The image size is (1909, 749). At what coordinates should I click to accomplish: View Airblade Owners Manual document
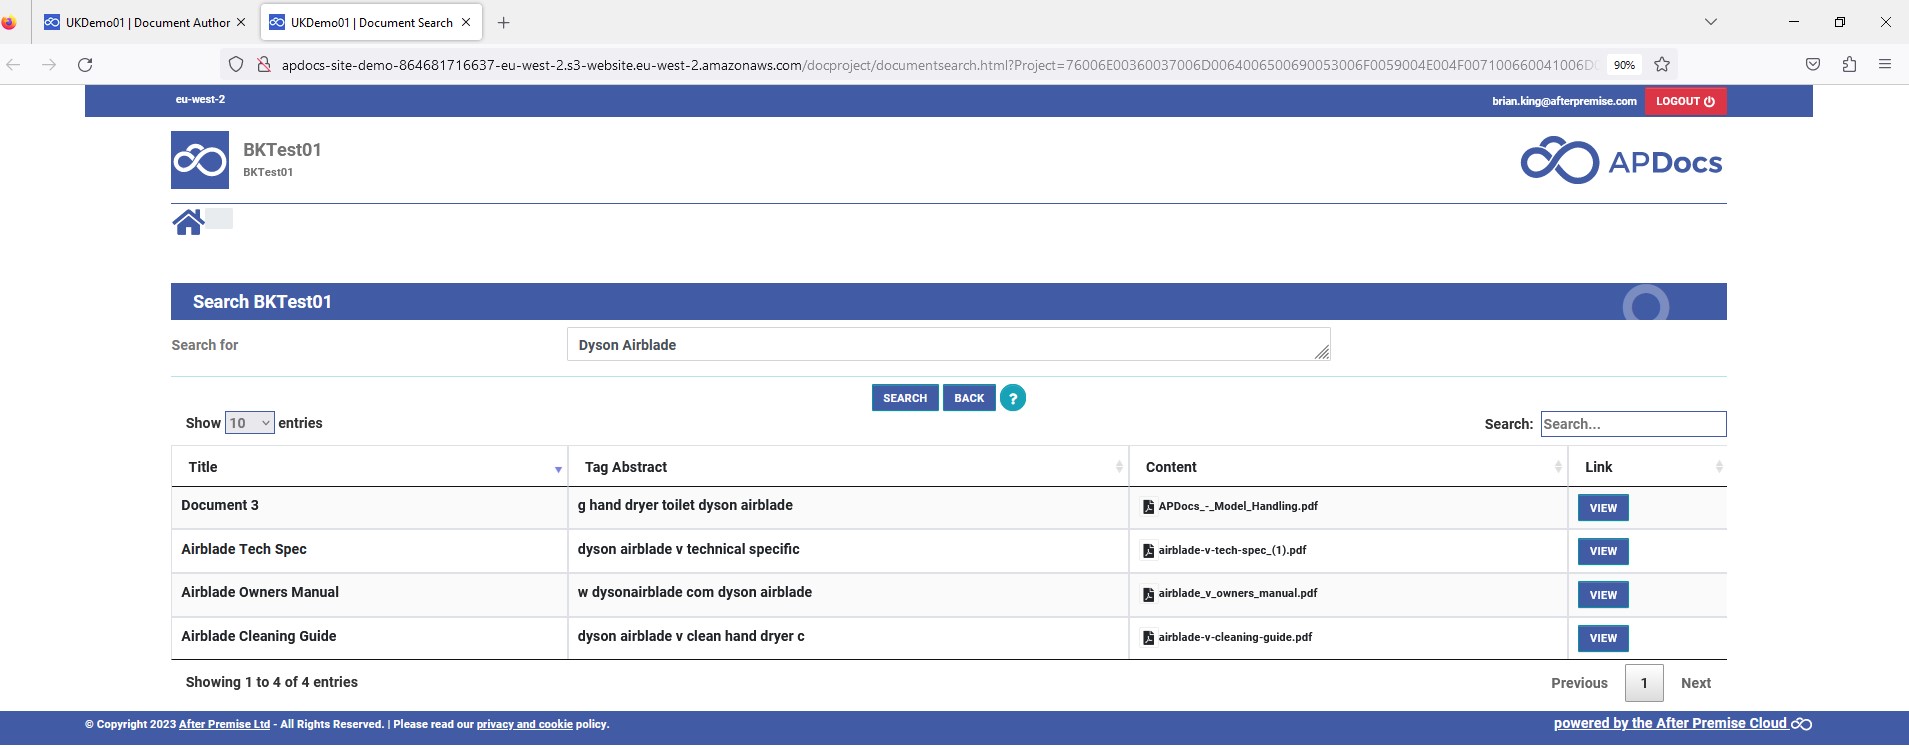click(x=1603, y=595)
